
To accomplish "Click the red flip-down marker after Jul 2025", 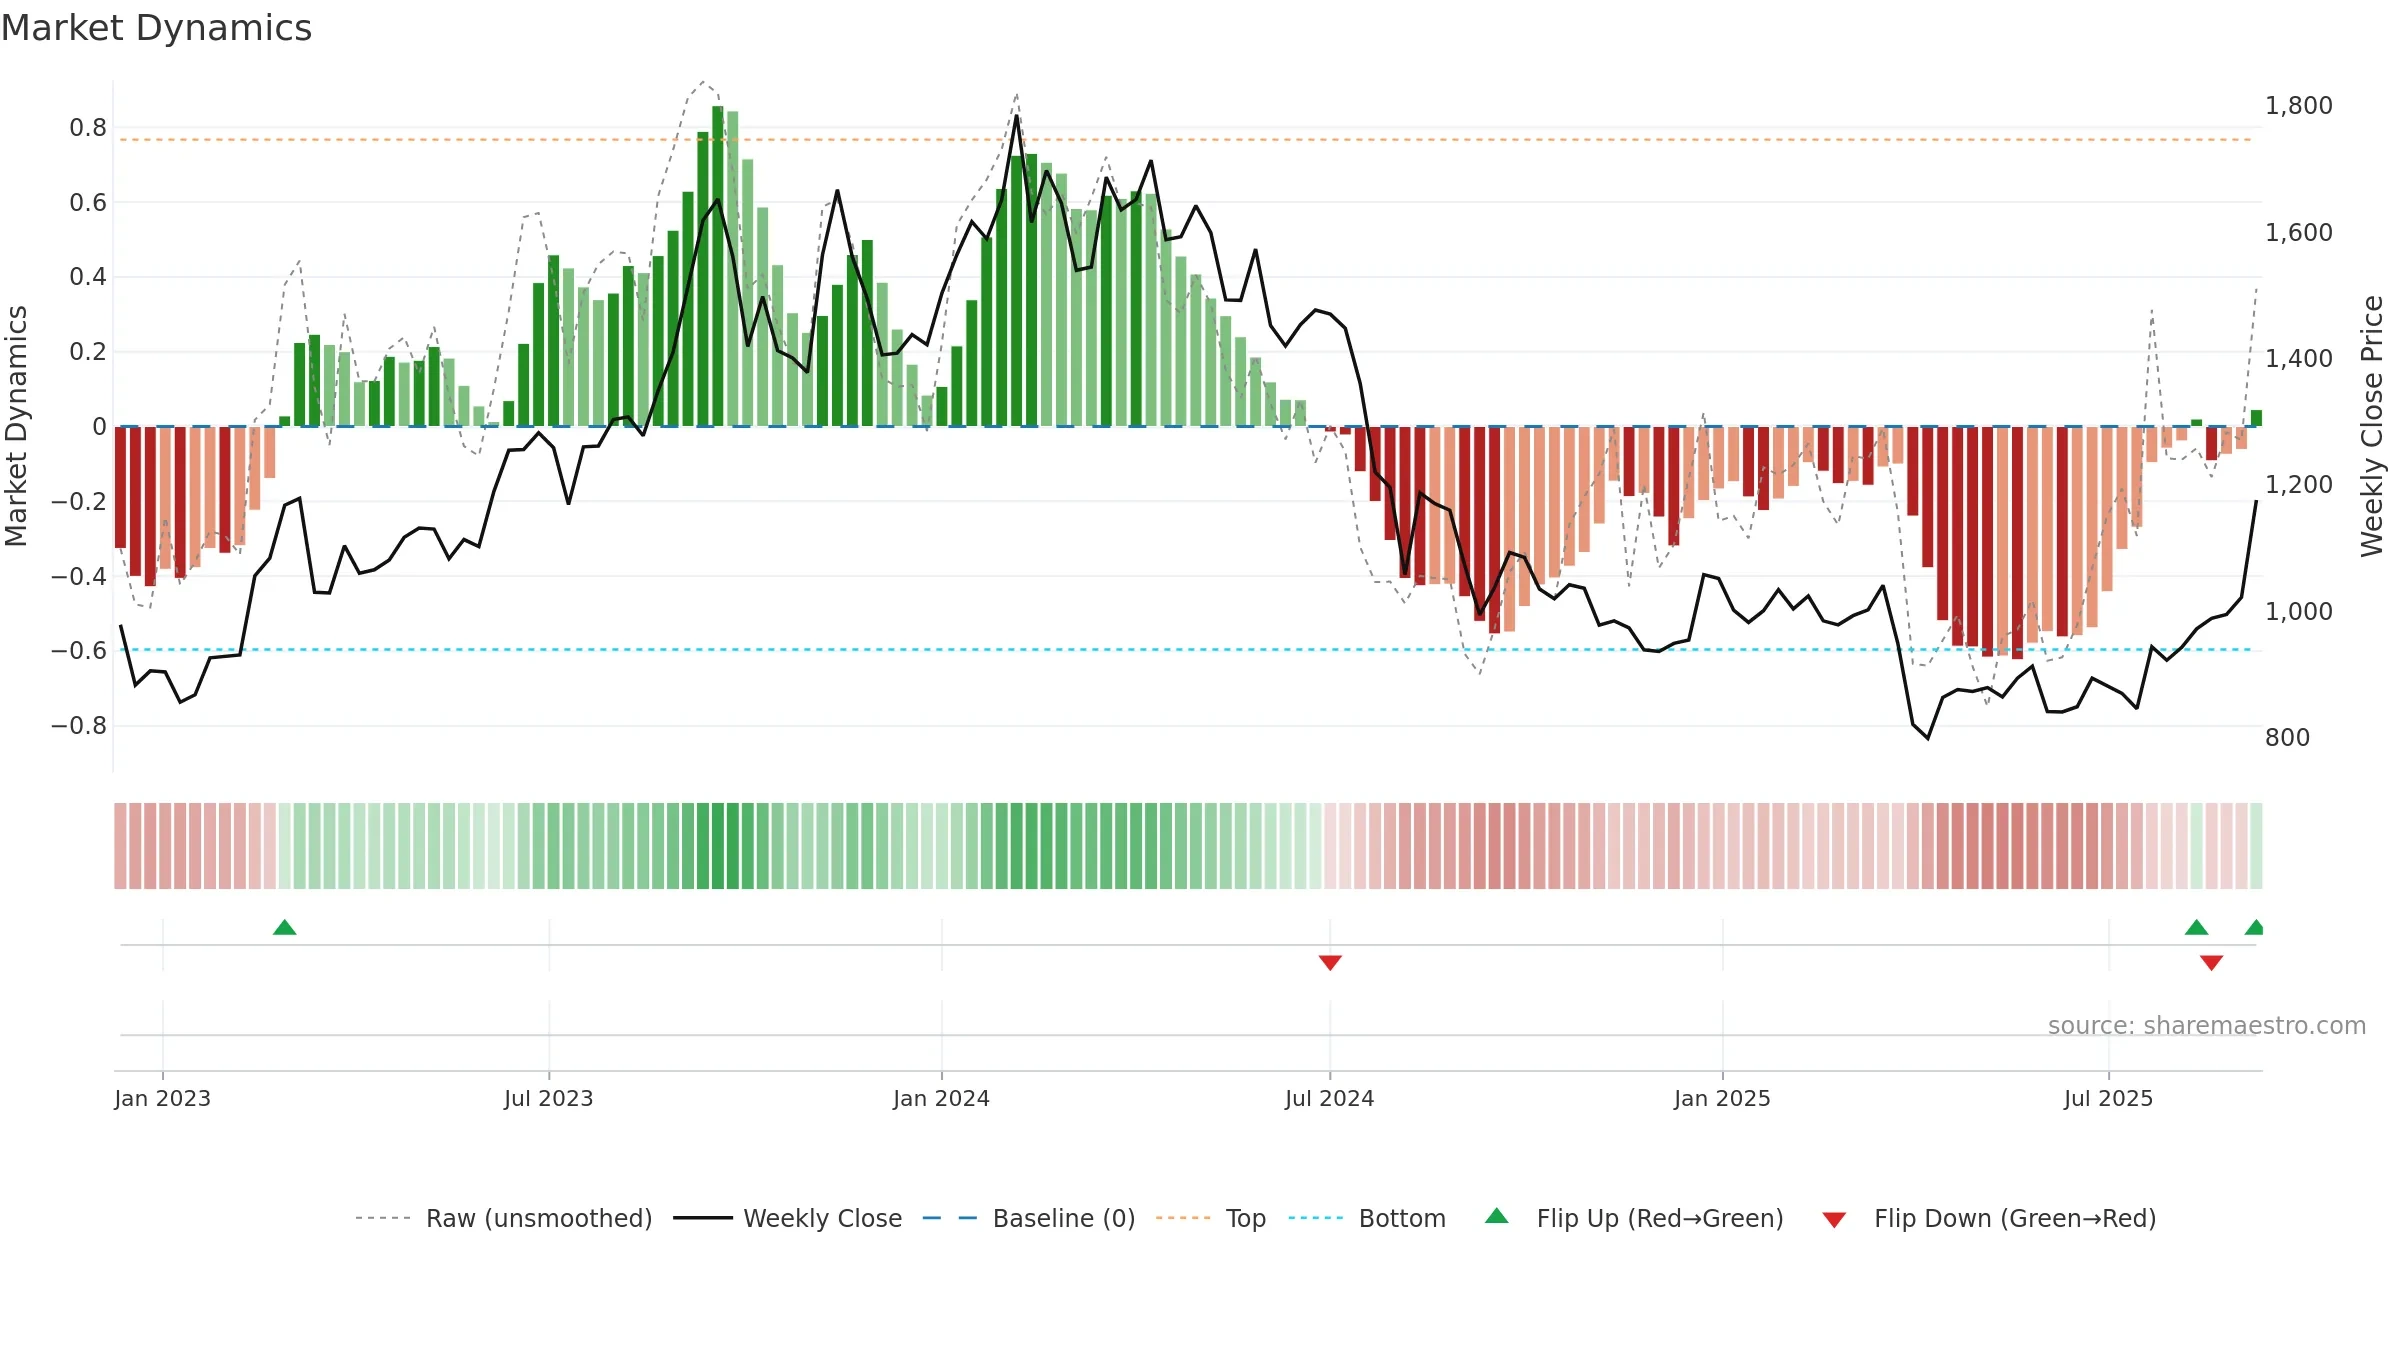I will click(2212, 962).
